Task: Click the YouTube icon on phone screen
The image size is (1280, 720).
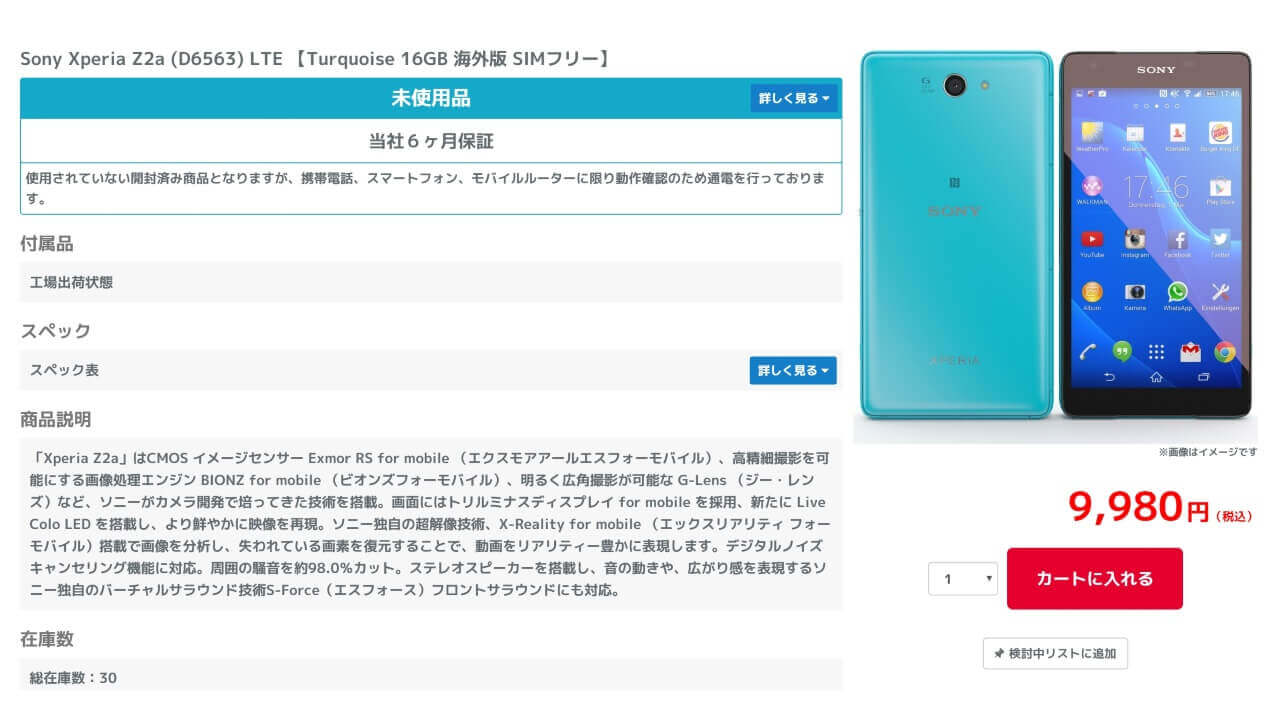Action: coord(1091,239)
